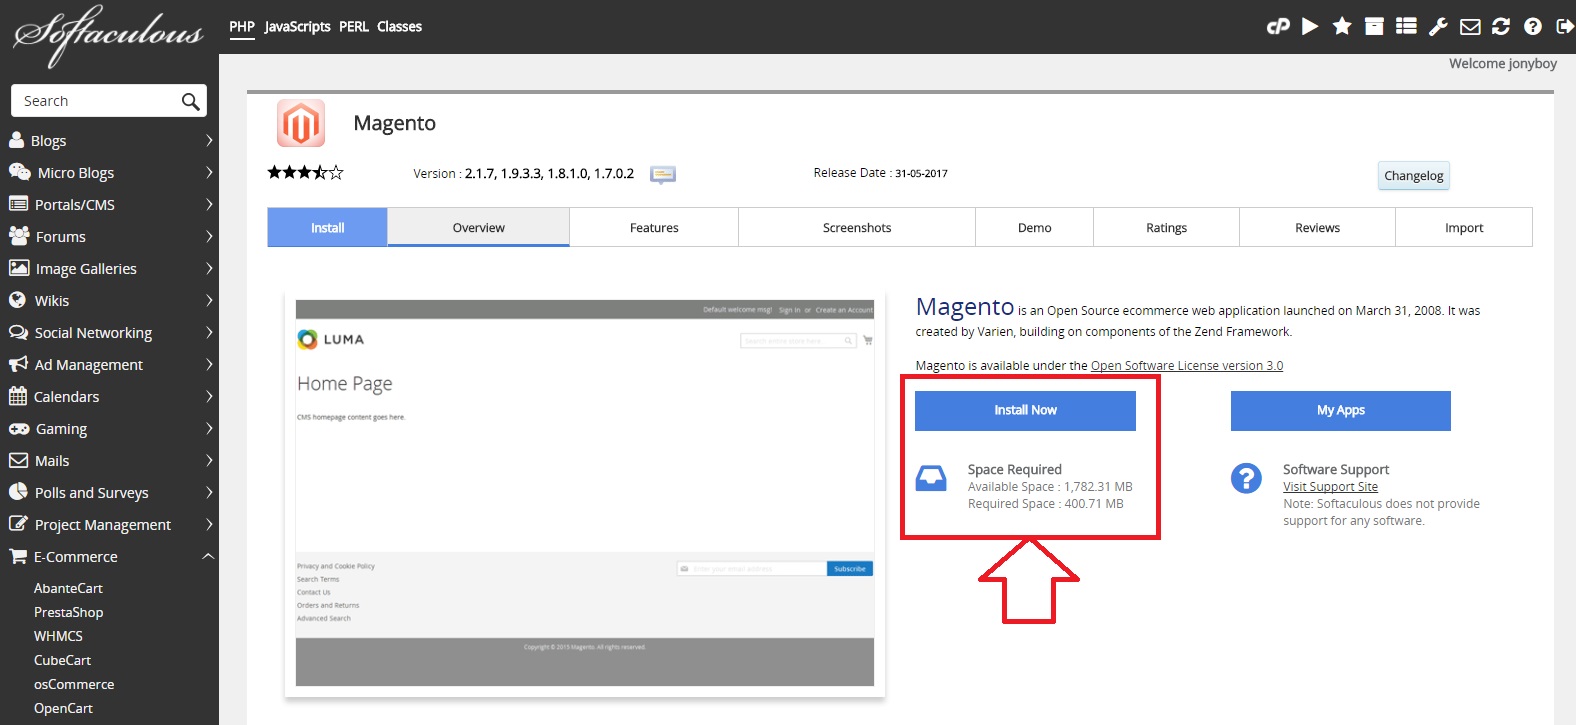Open the help question mark icon in top bar
This screenshot has height=725, width=1576.
tap(1533, 27)
